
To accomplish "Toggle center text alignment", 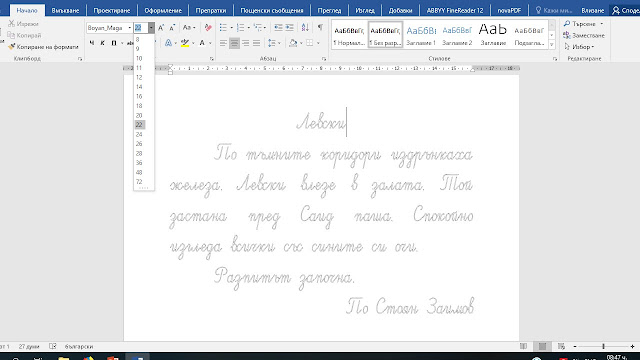I will 234,43.
